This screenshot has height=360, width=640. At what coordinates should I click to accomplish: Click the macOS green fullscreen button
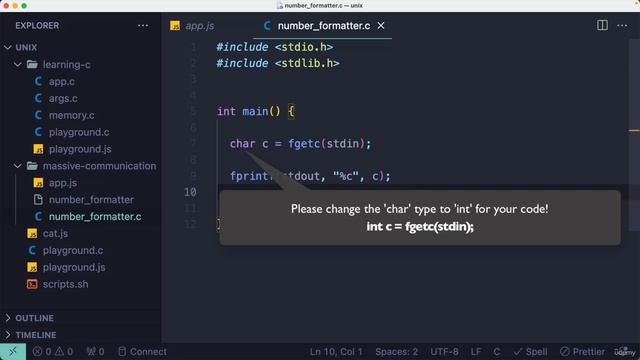[24, 6]
